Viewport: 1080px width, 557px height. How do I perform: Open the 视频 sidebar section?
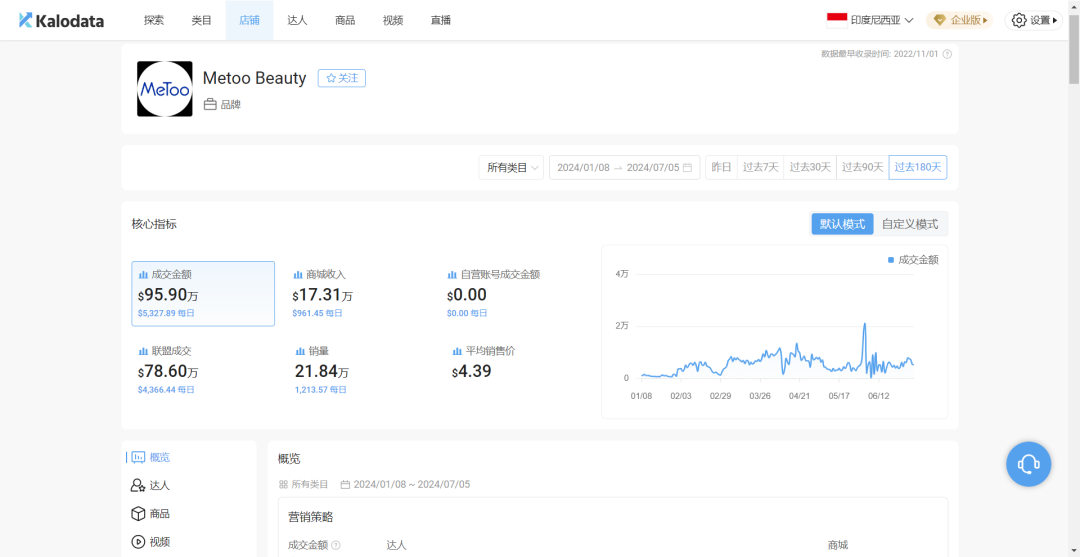pyautogui.click(x=149, y=541)
